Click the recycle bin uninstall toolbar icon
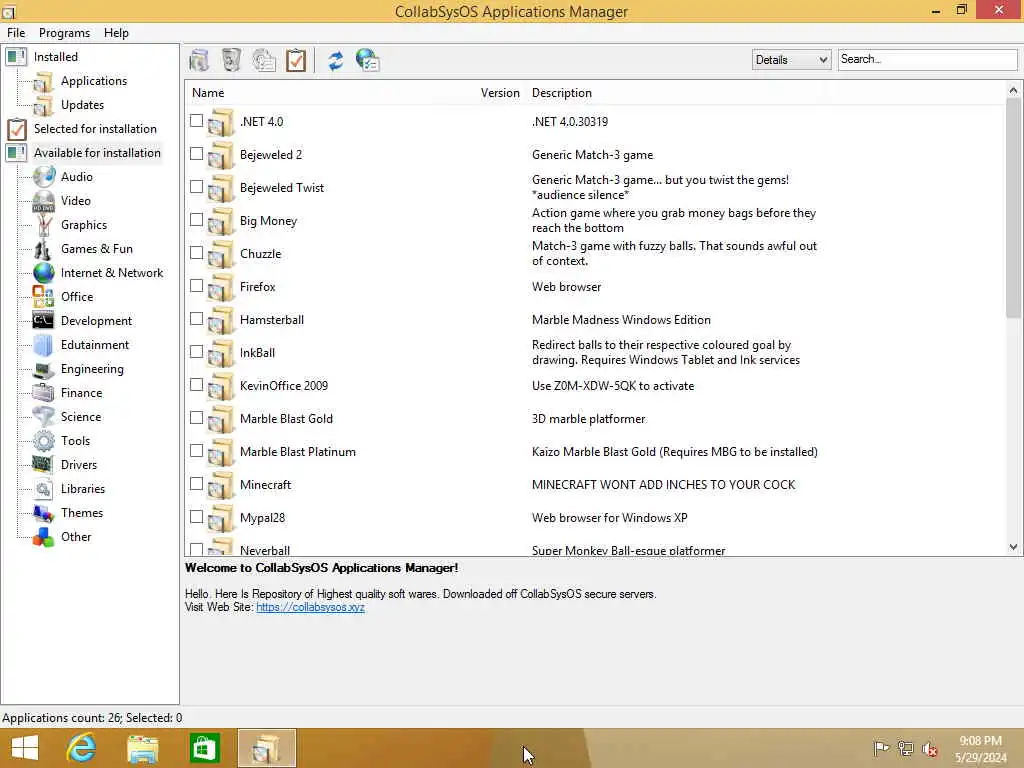 (x=231, y=60)
